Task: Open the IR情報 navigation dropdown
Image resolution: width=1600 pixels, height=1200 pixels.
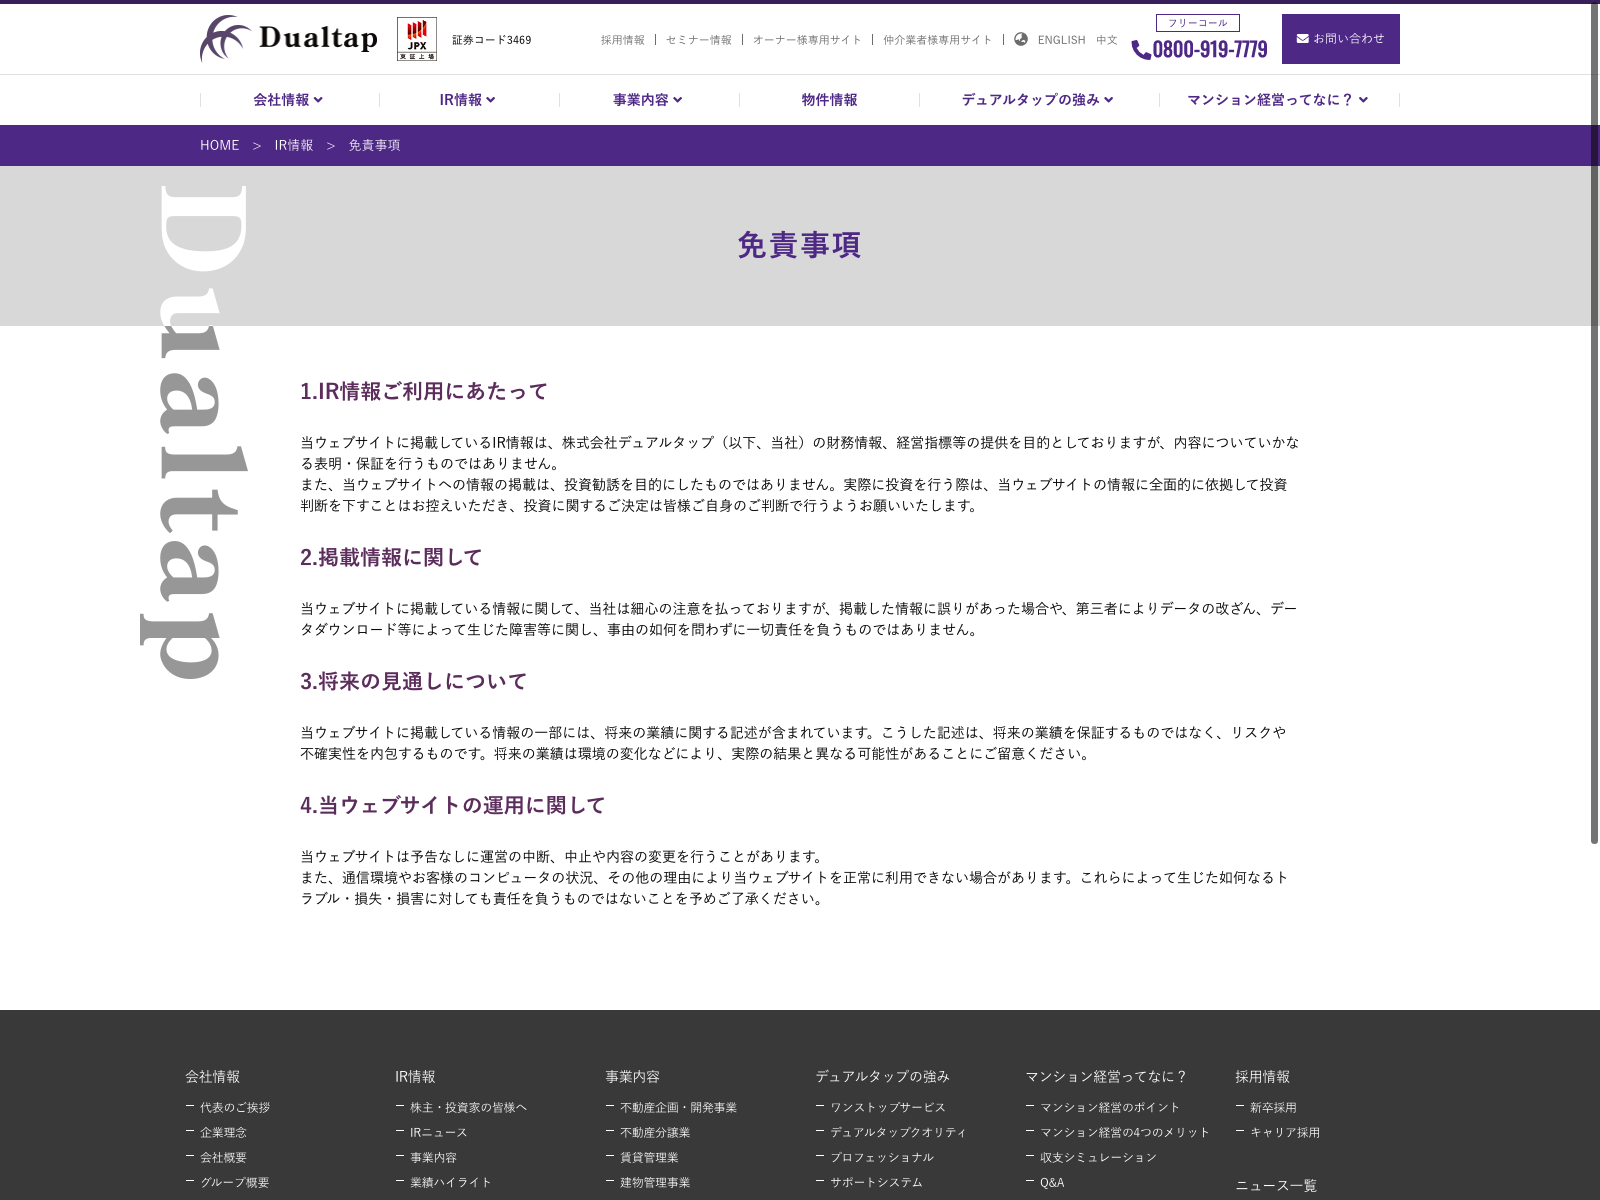Action: pos(467,100)
